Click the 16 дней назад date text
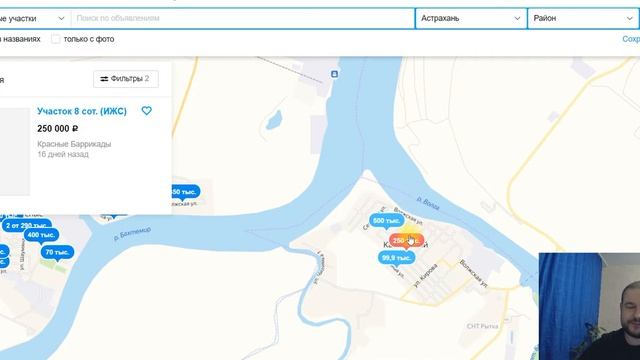 coord(63,154)
